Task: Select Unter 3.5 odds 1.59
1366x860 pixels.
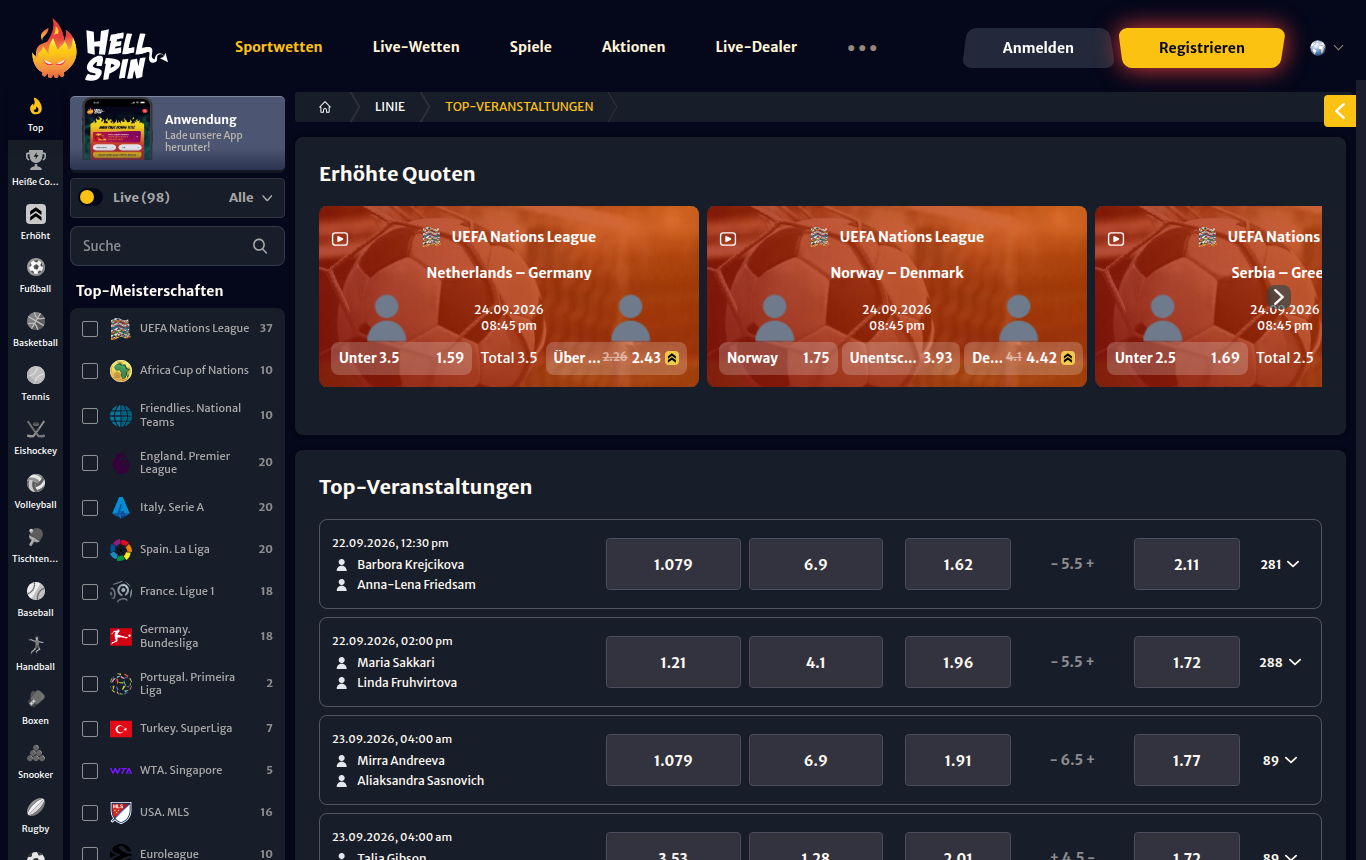Action: pos(401,358)
